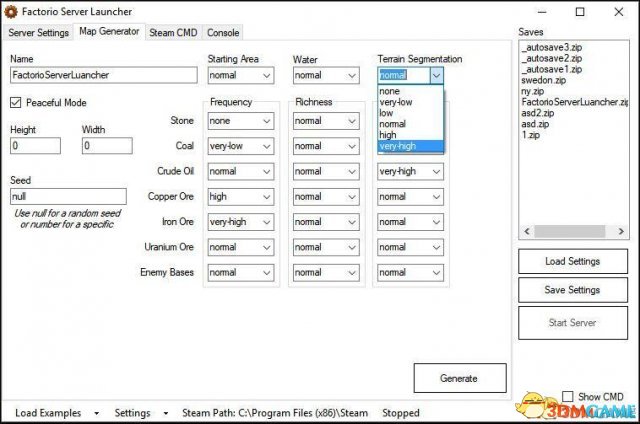The image size is (640, 424).
Task: Open the Starting Area dropdown
Action: 241,75
